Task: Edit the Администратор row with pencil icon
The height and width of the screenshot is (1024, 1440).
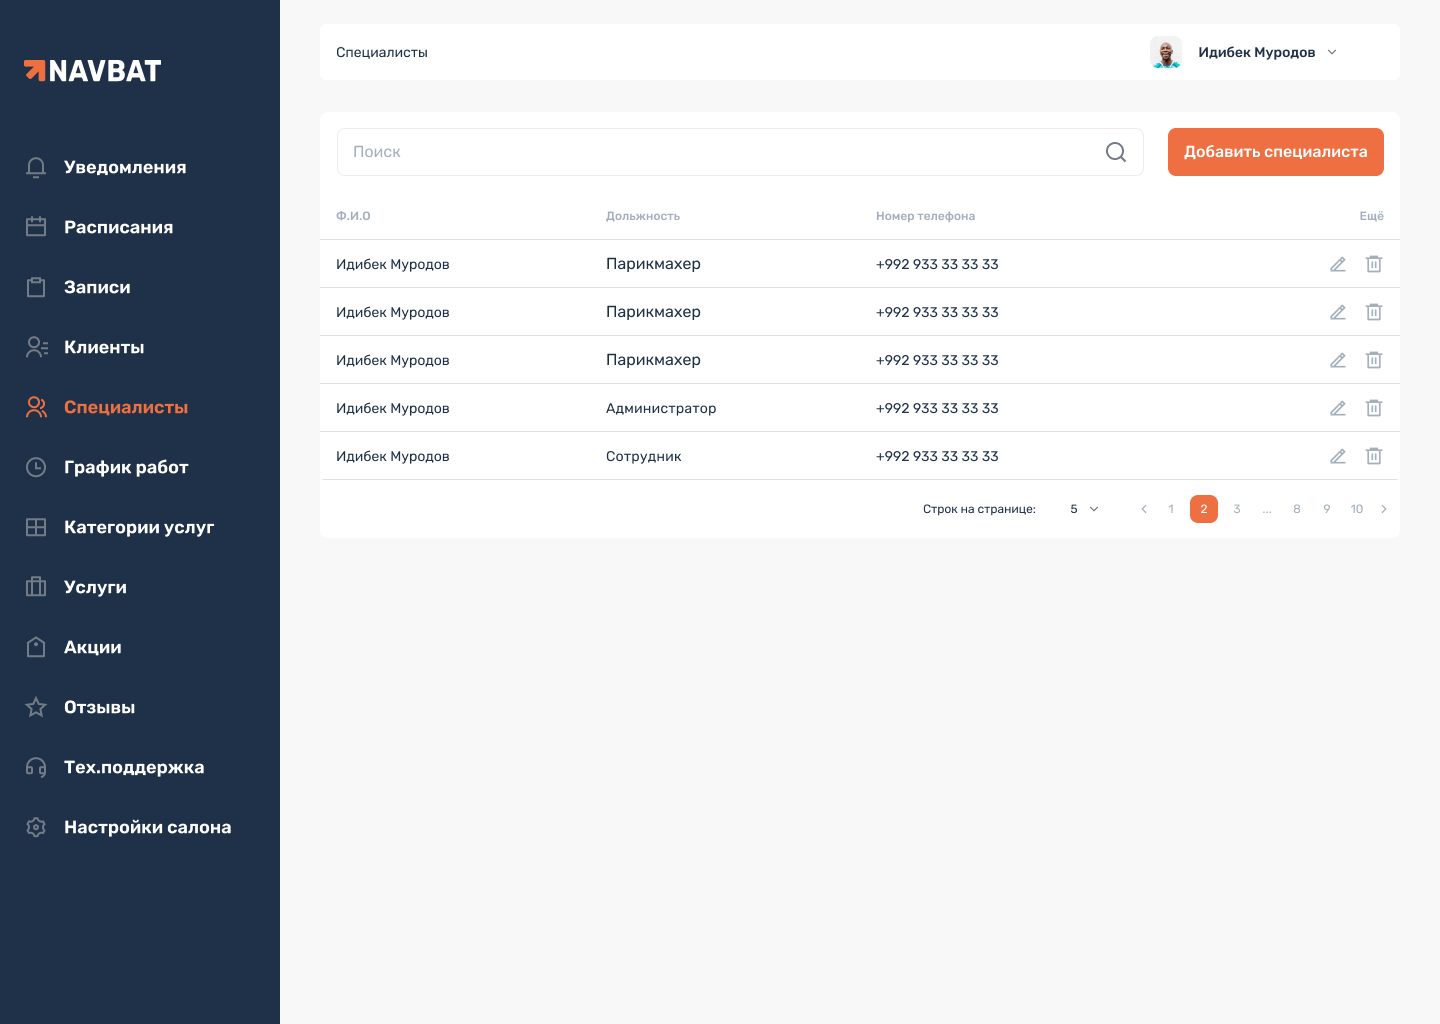Action: tap(1338, 408)
